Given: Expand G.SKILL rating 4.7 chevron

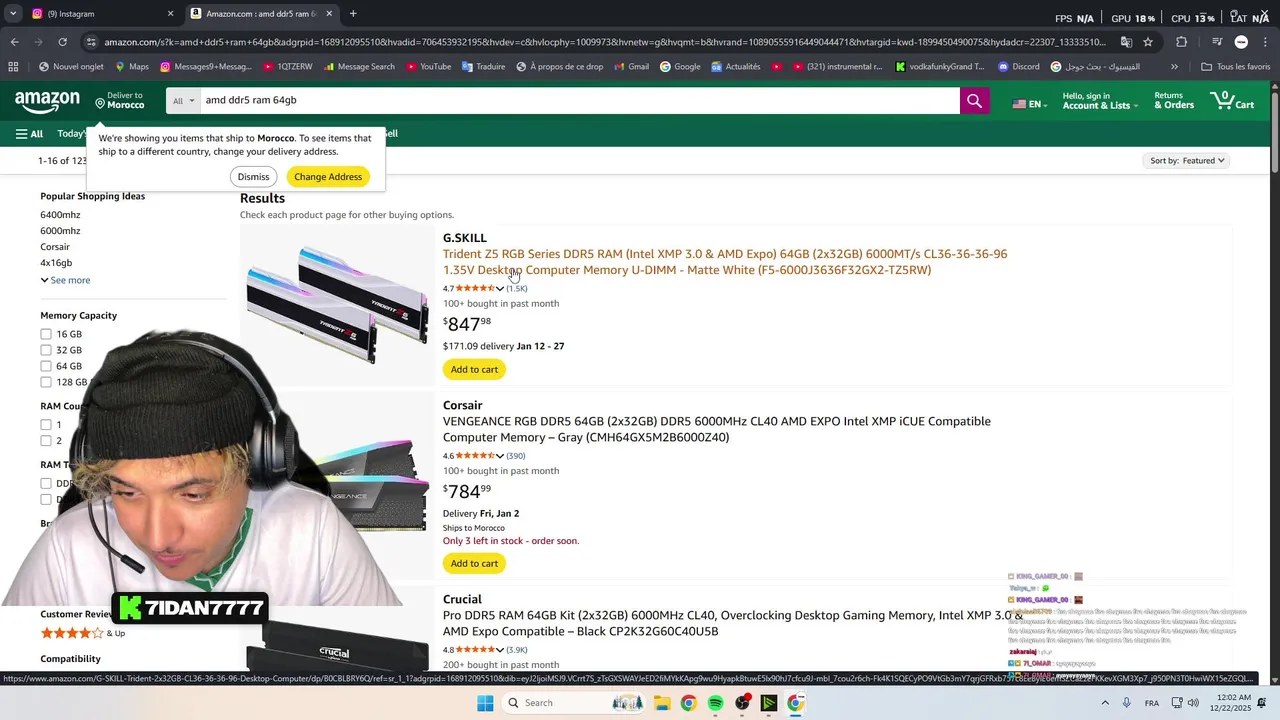Looking at the screenshot, I should [x=500, y=289].
